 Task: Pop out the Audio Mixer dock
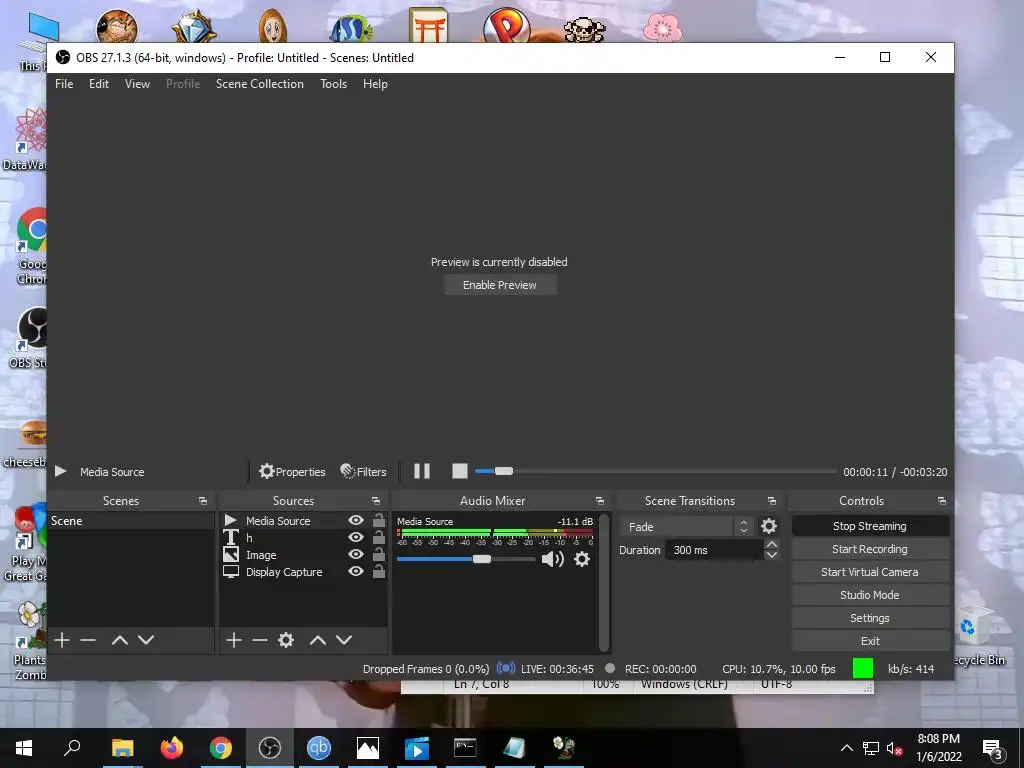click(x=600, y=501)
